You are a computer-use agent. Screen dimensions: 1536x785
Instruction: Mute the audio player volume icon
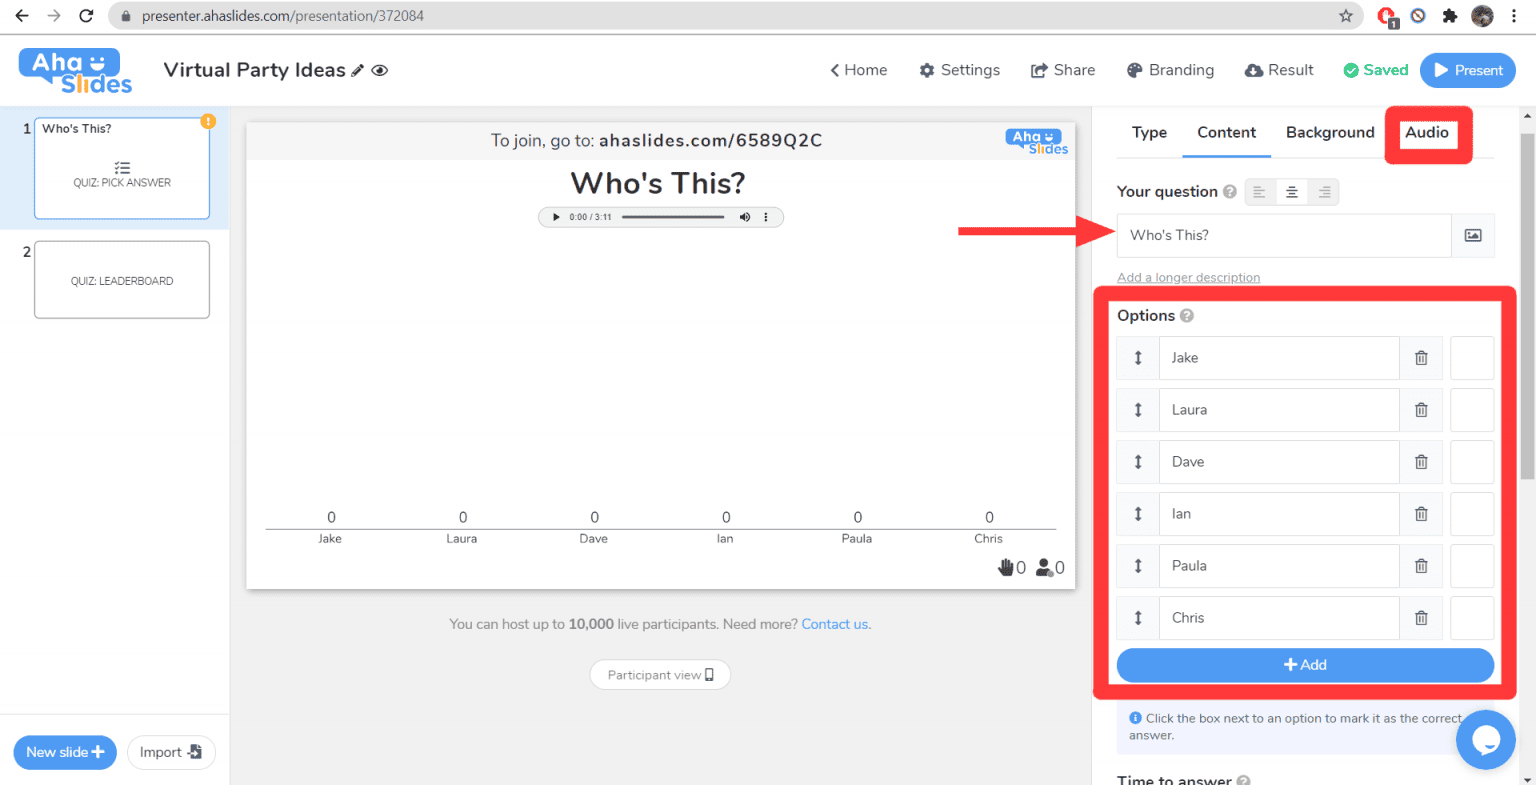tap(744, 217)
